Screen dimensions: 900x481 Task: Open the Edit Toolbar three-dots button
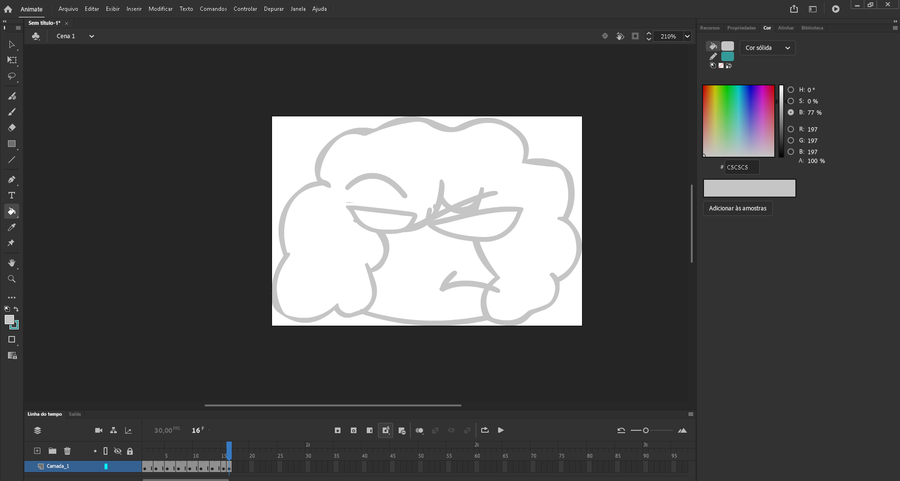[x=11, y=297]
